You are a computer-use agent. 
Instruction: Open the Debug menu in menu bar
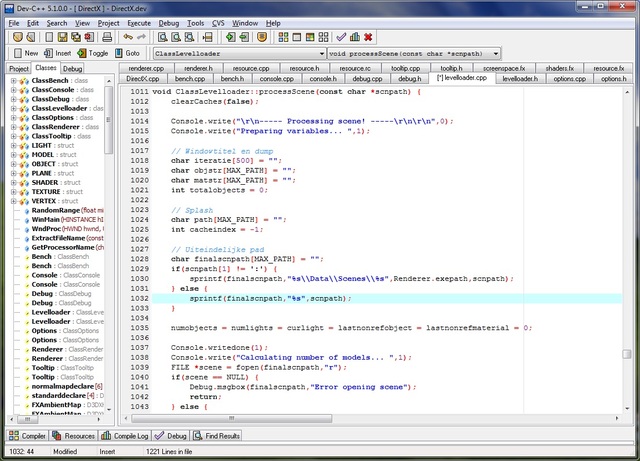(x=169, y=23)
